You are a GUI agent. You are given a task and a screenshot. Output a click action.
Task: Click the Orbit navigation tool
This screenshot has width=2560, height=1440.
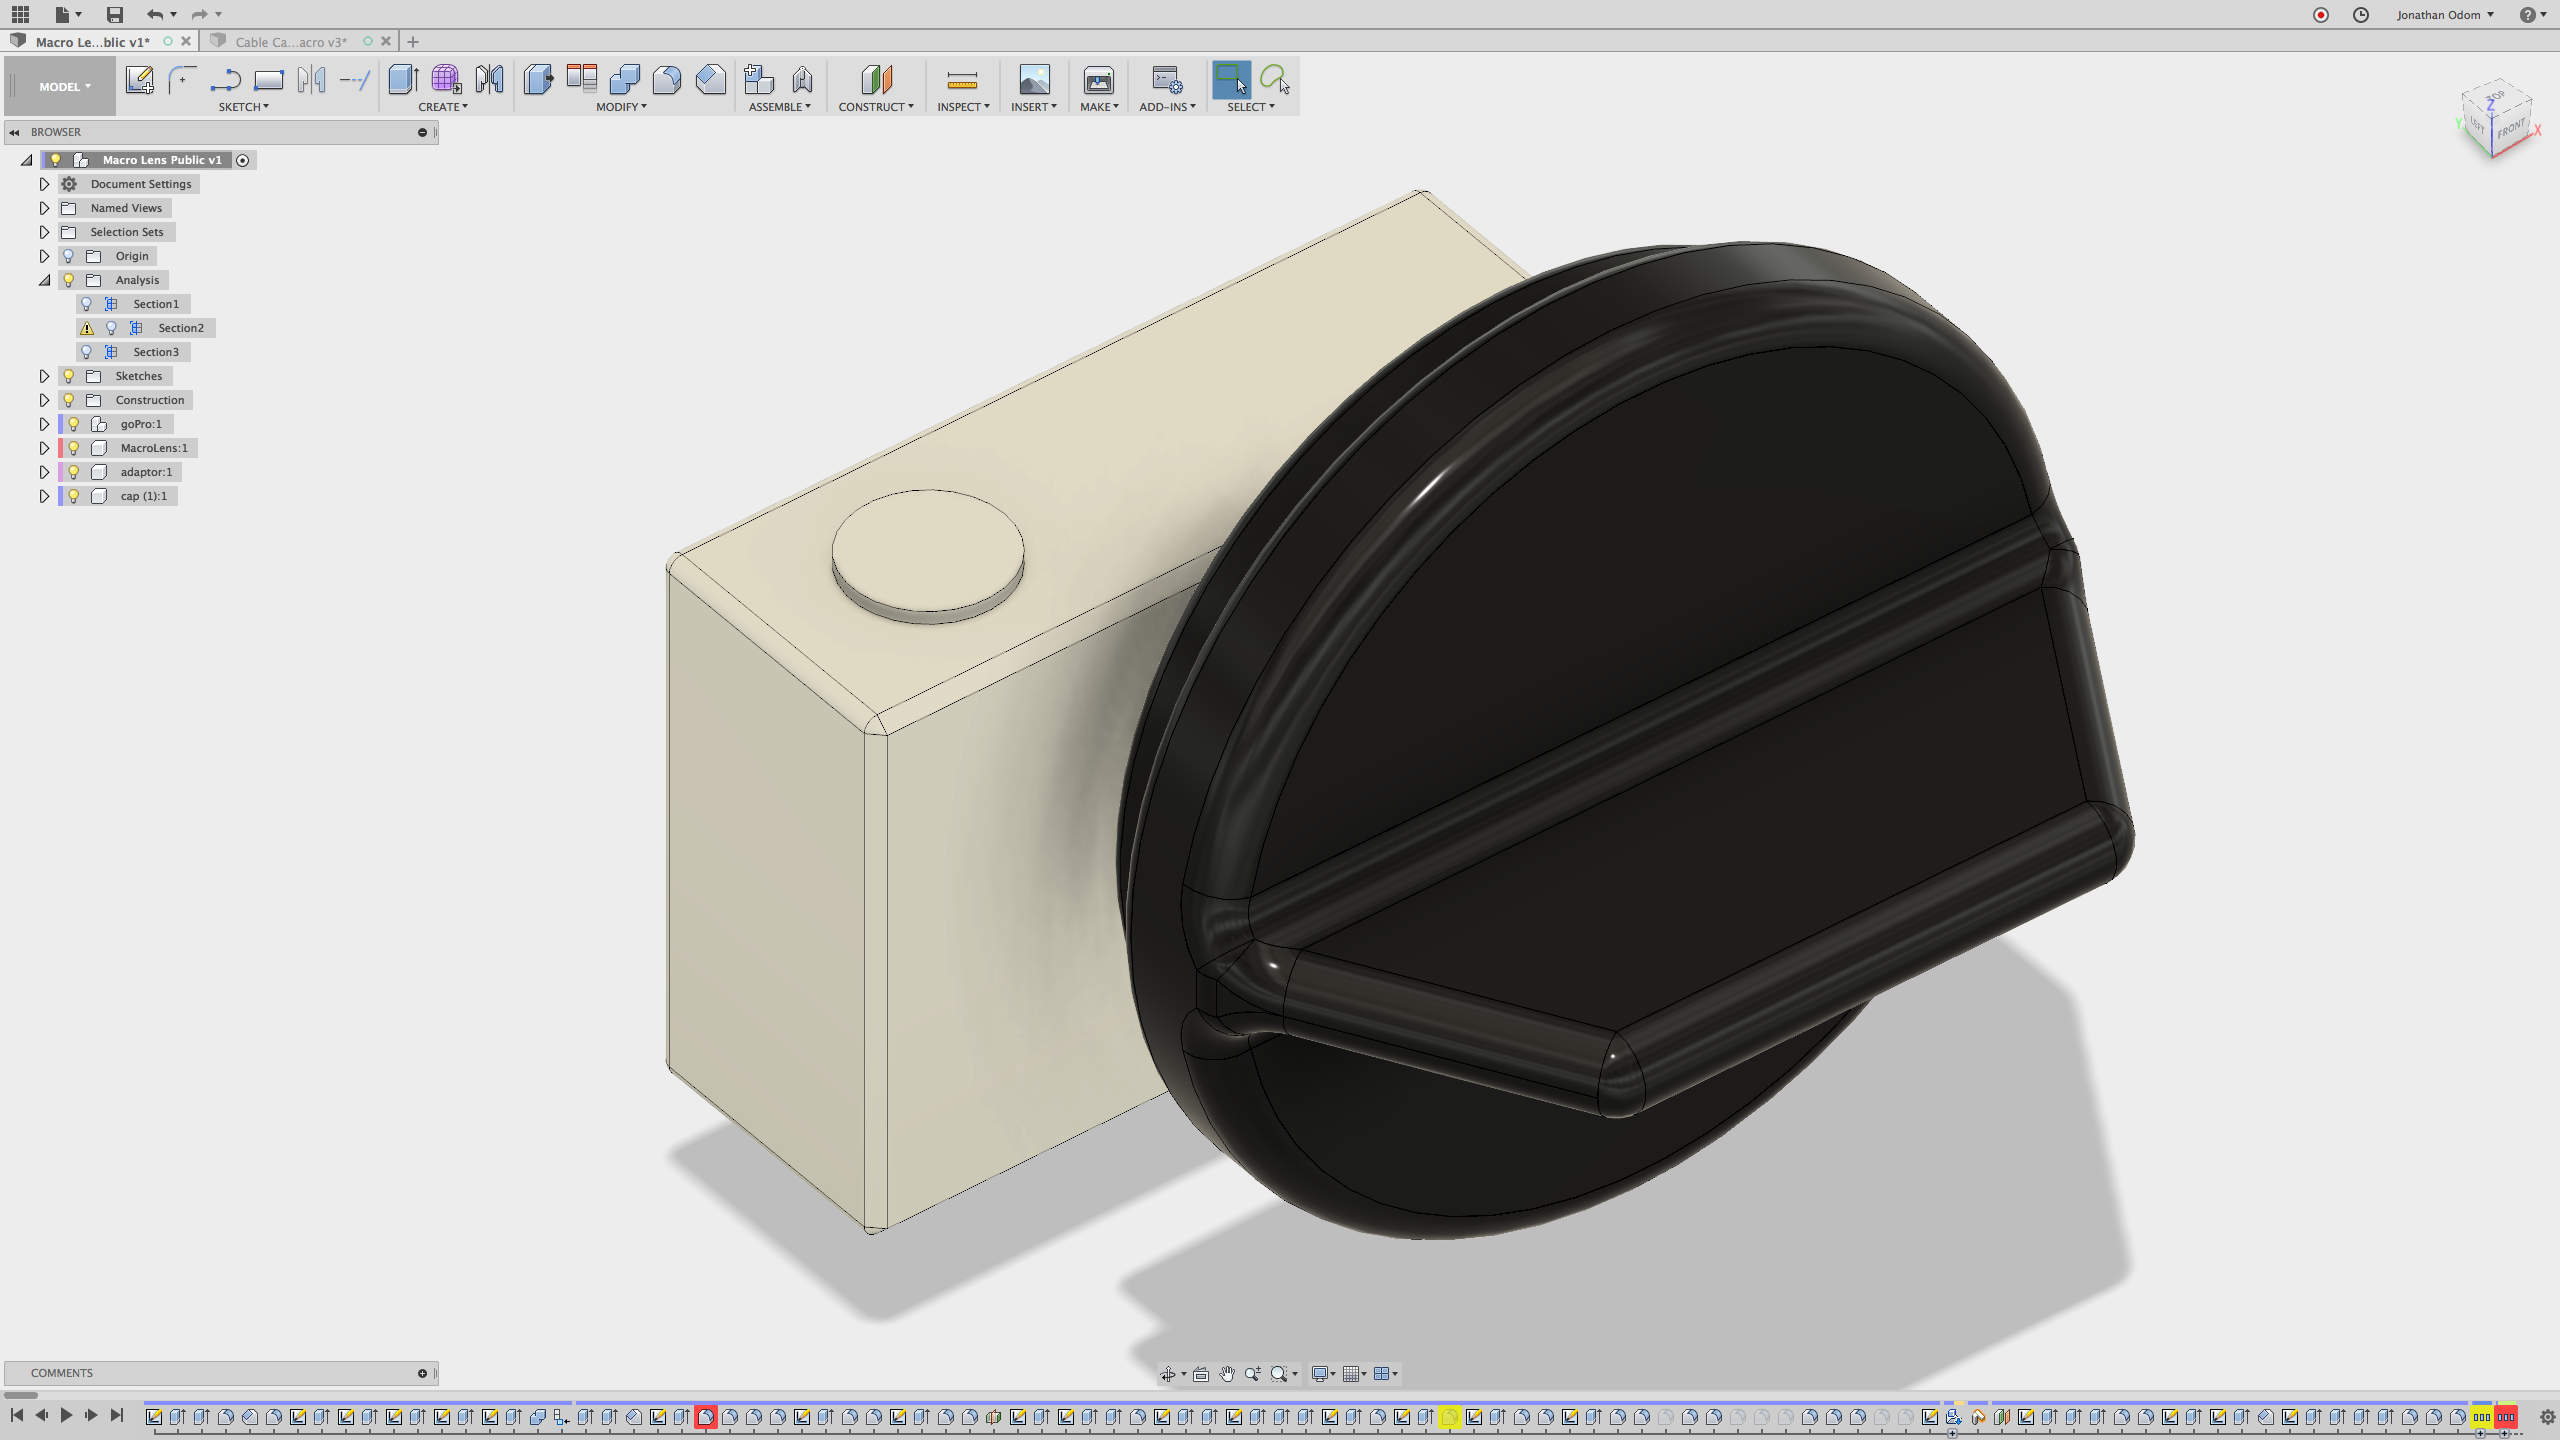[1167, 1374]
